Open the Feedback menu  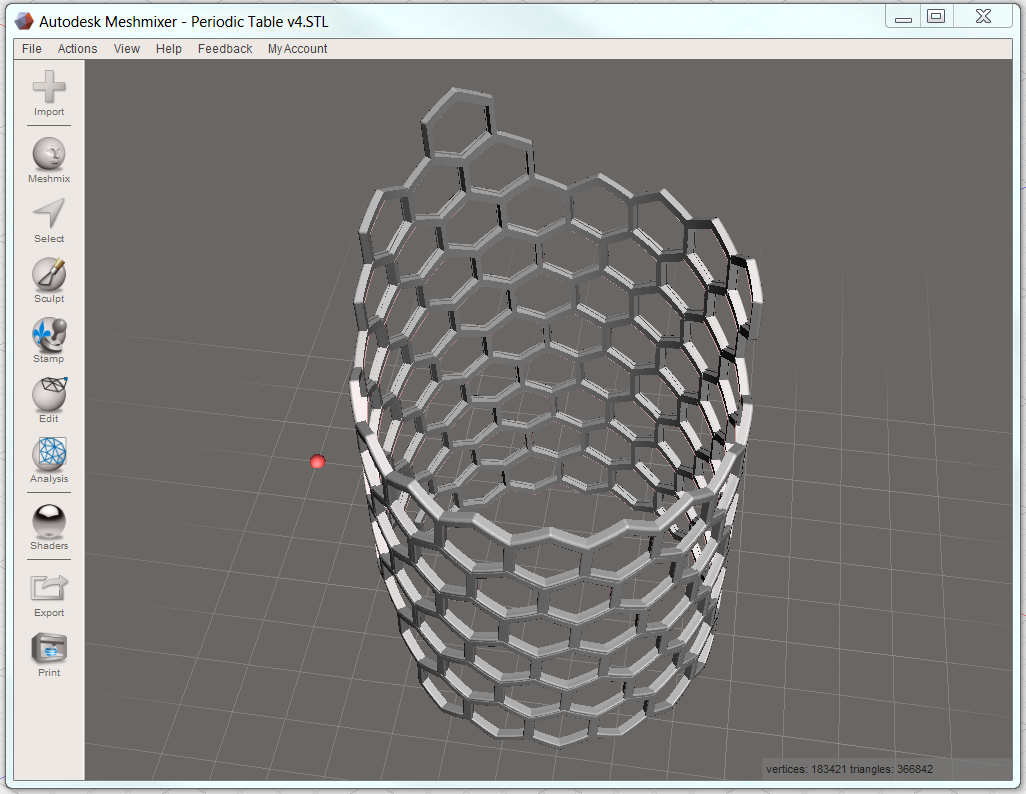225,48
